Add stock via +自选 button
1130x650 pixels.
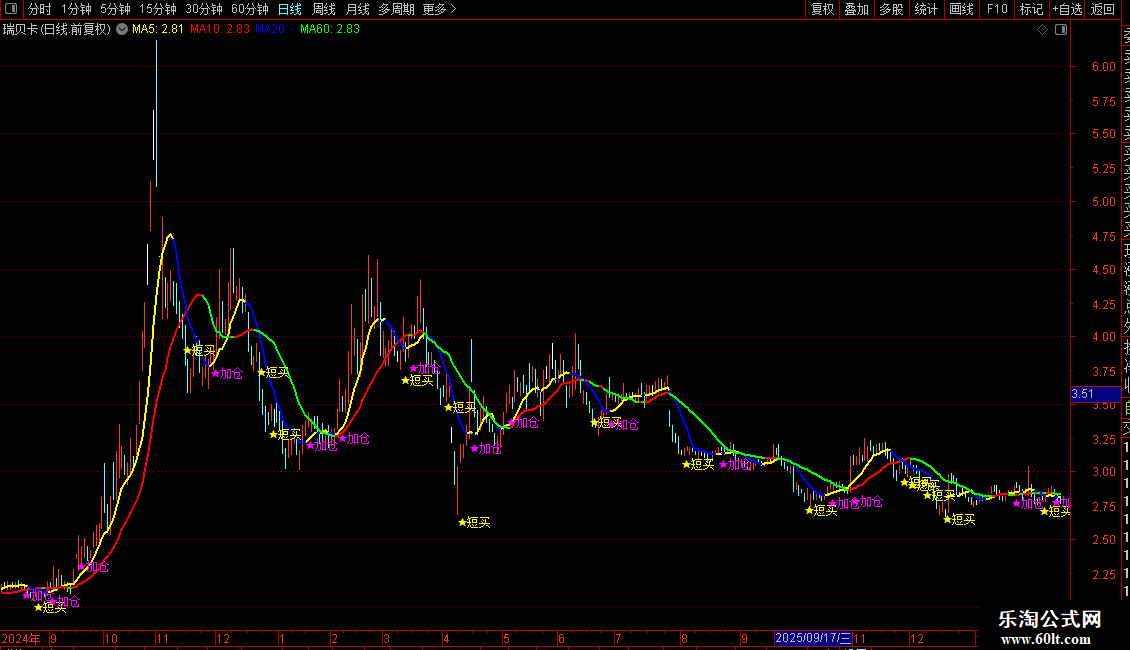pos(1066,9)
